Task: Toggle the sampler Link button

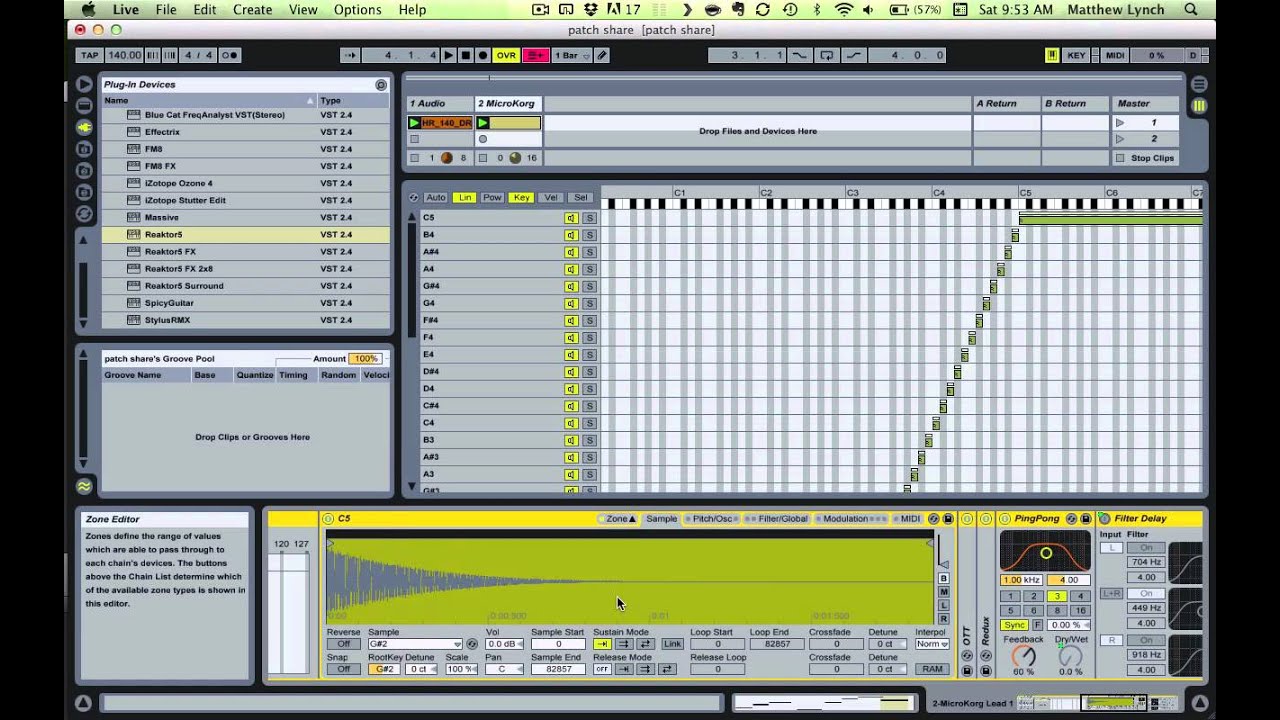Action: click(x=672, y=644)
